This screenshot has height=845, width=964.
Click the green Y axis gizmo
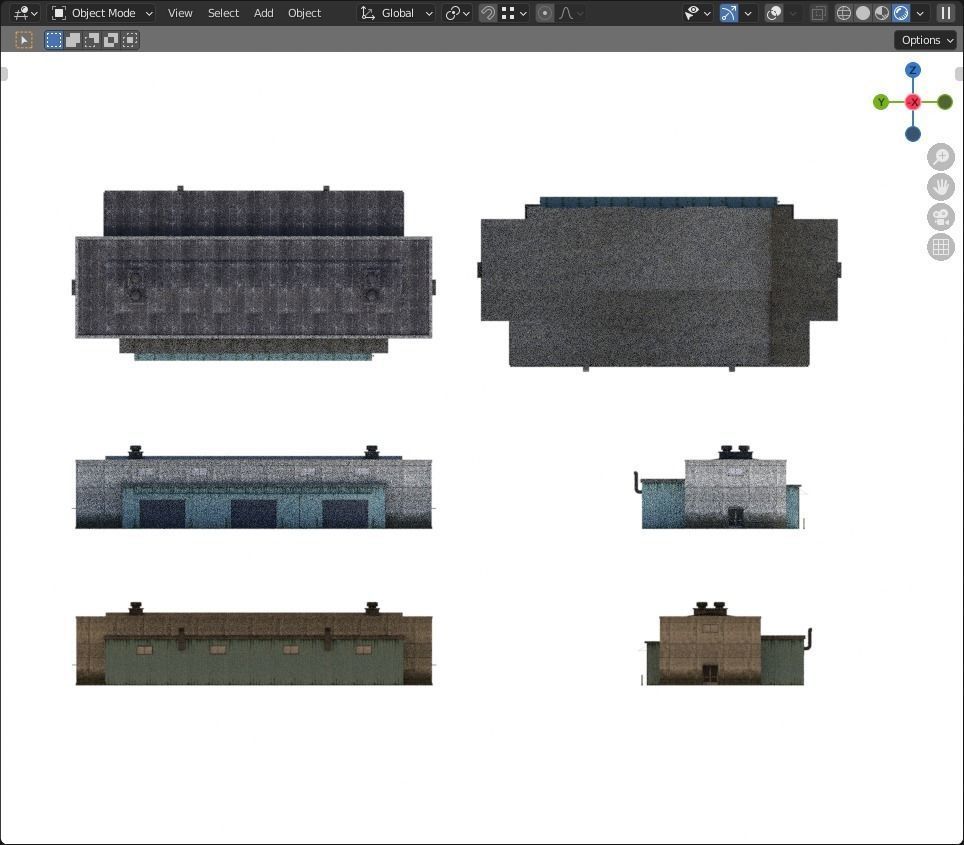coord(880,102)
